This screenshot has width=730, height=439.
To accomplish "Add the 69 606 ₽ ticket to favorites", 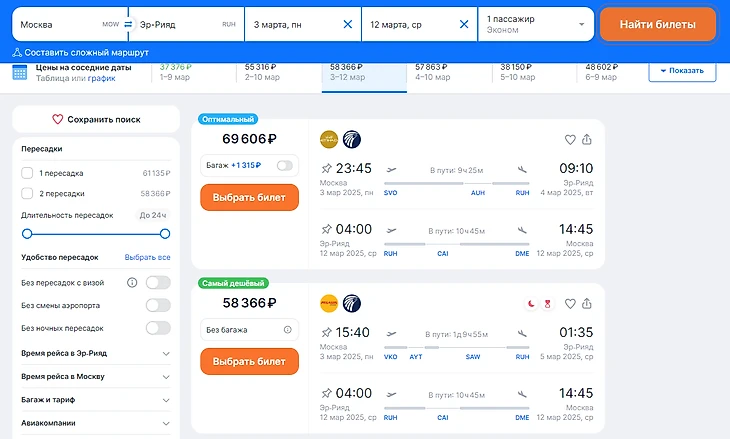I will (x=570, y=140).
